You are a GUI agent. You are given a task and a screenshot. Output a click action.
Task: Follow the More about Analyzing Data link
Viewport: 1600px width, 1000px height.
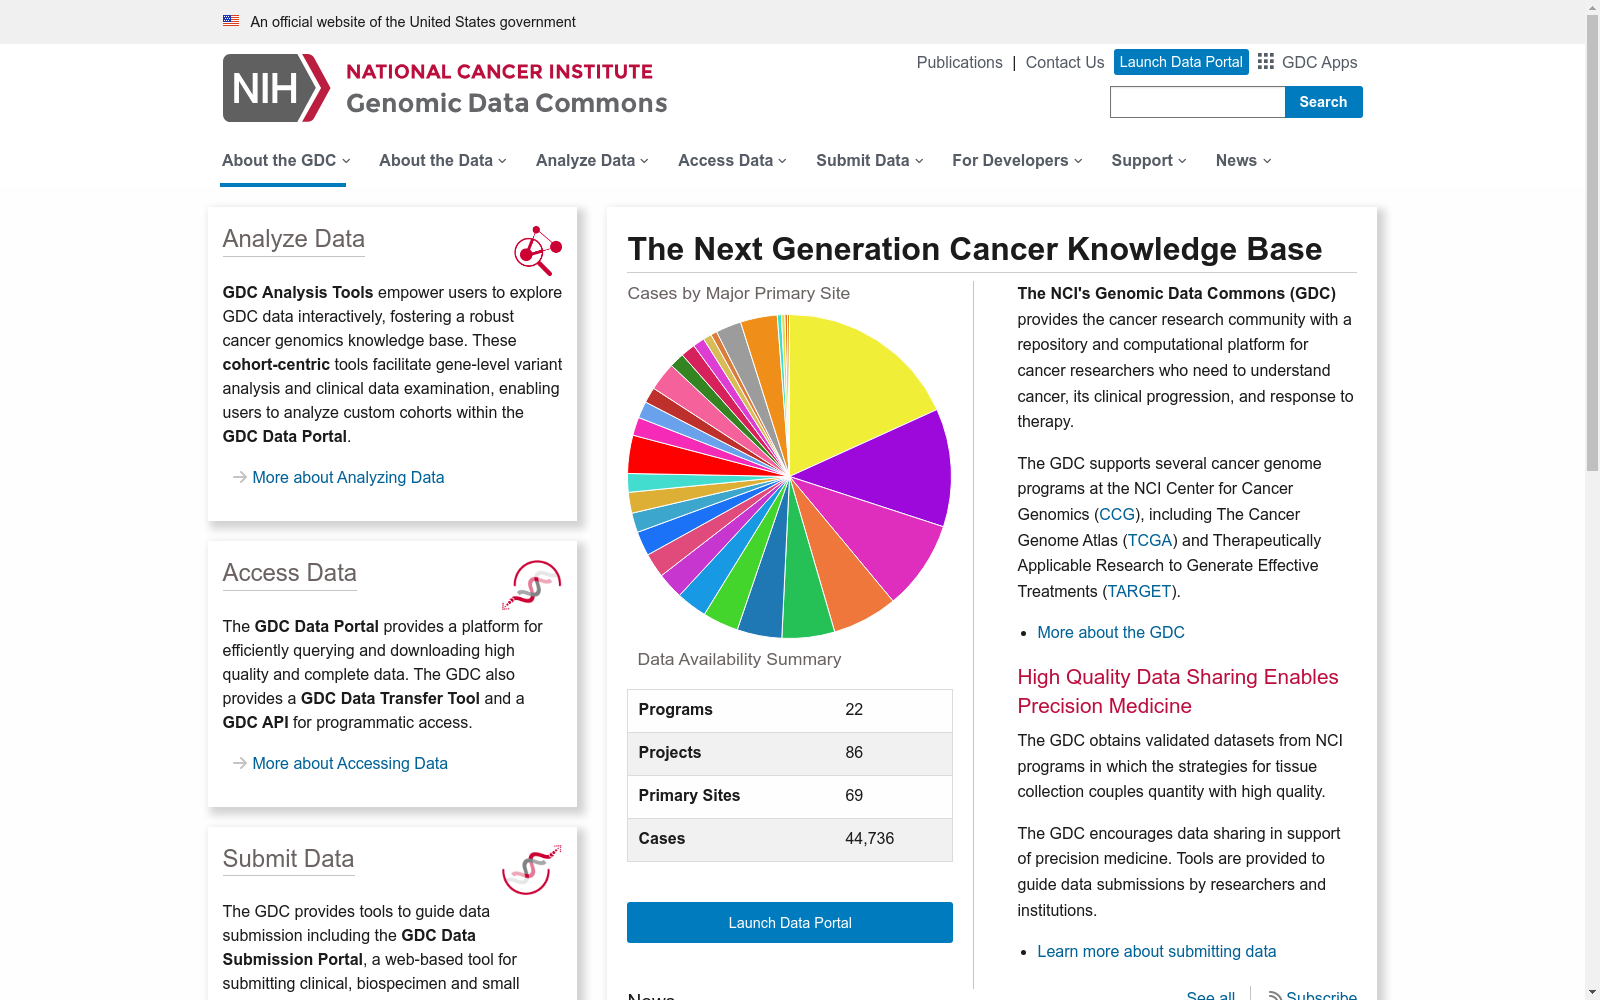pos(348,477)
